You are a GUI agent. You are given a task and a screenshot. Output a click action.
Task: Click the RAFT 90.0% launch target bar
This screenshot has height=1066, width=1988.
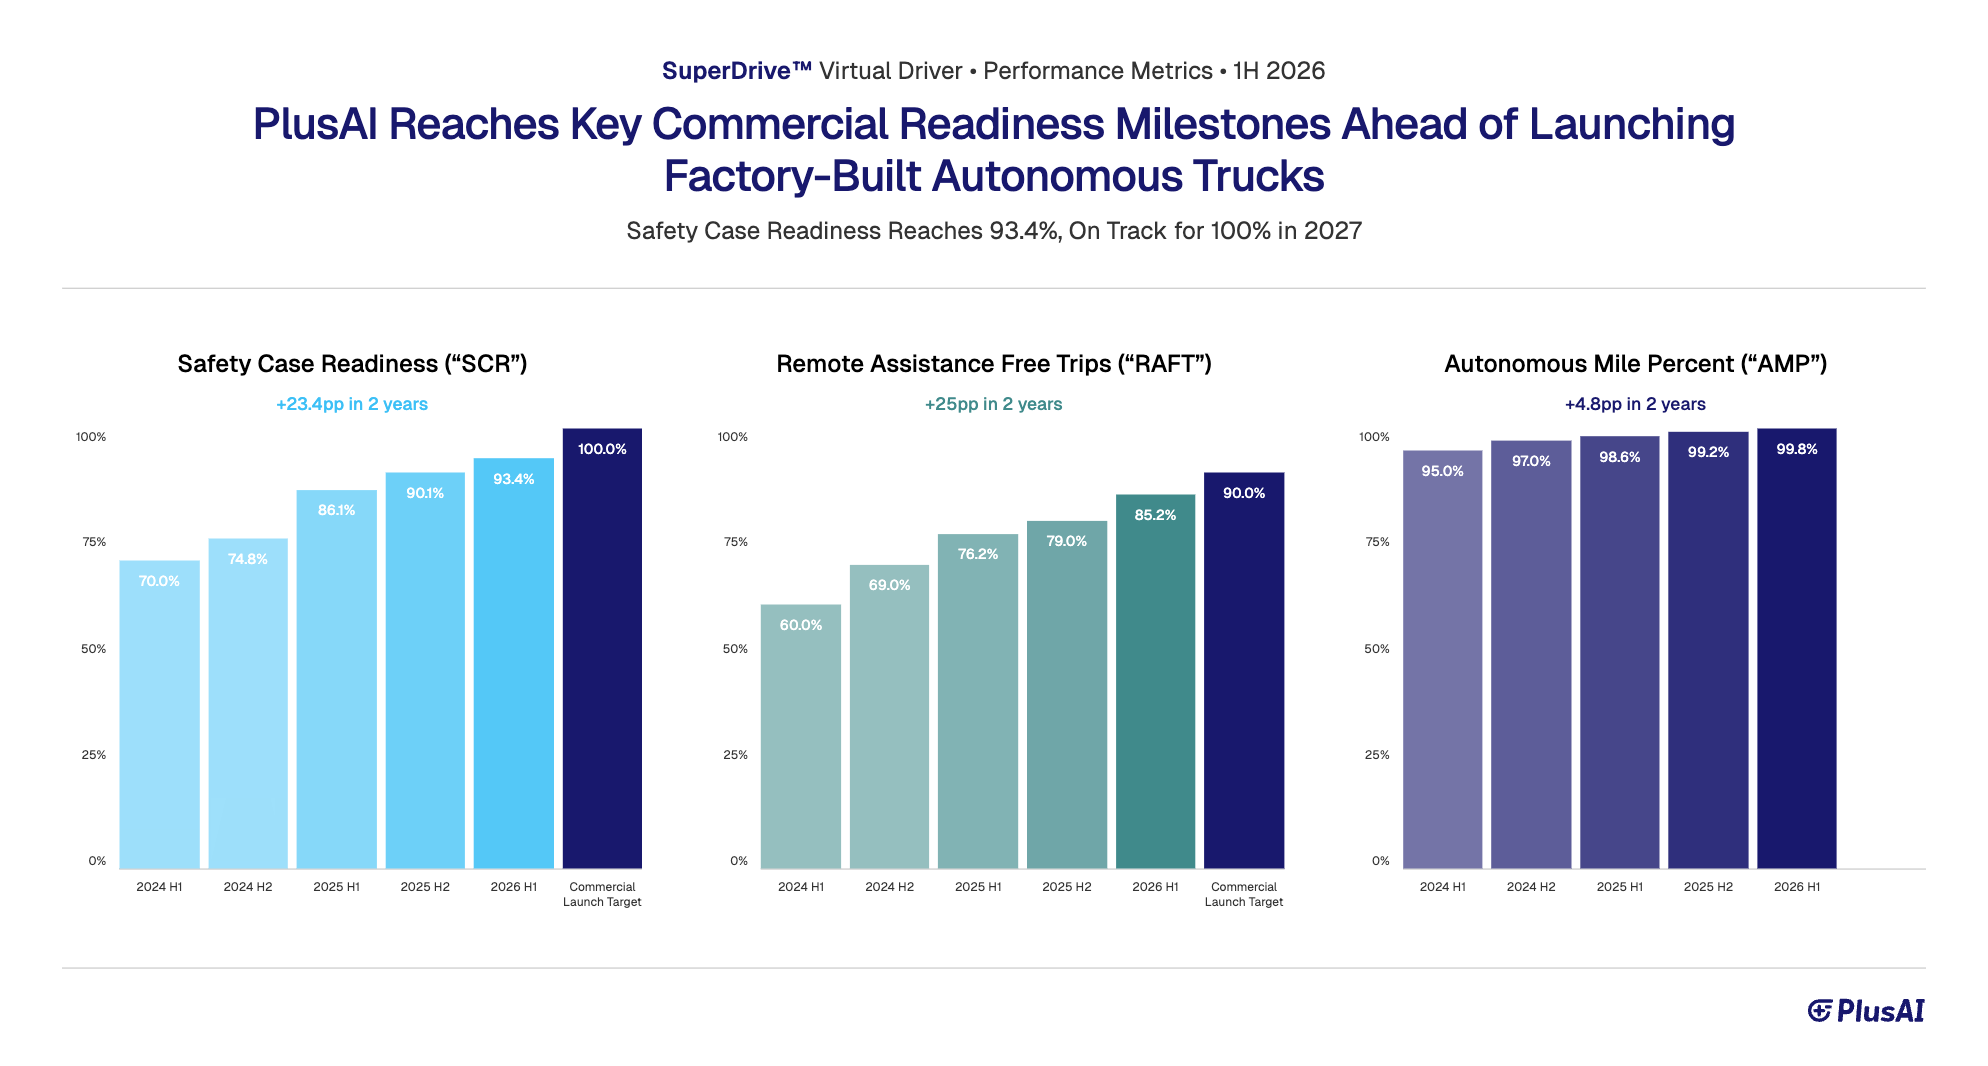click(1244, 670)
